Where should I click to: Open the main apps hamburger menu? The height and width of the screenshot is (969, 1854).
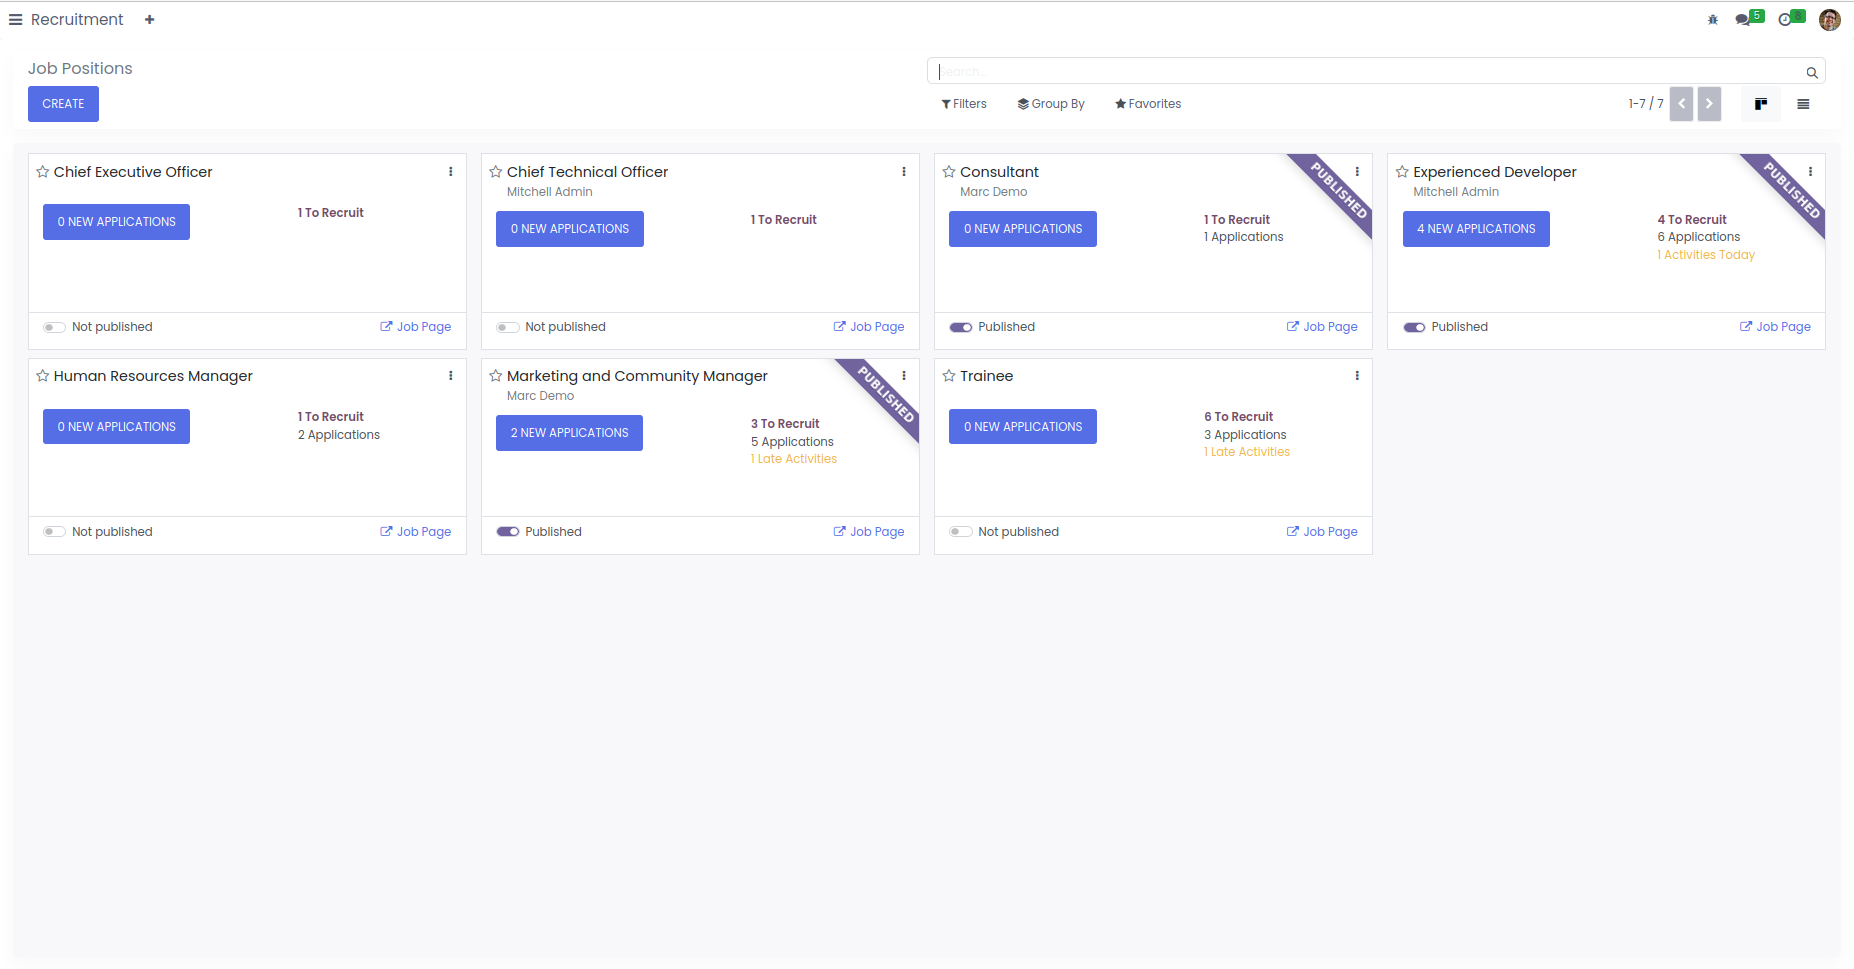[x=15, y=20]
